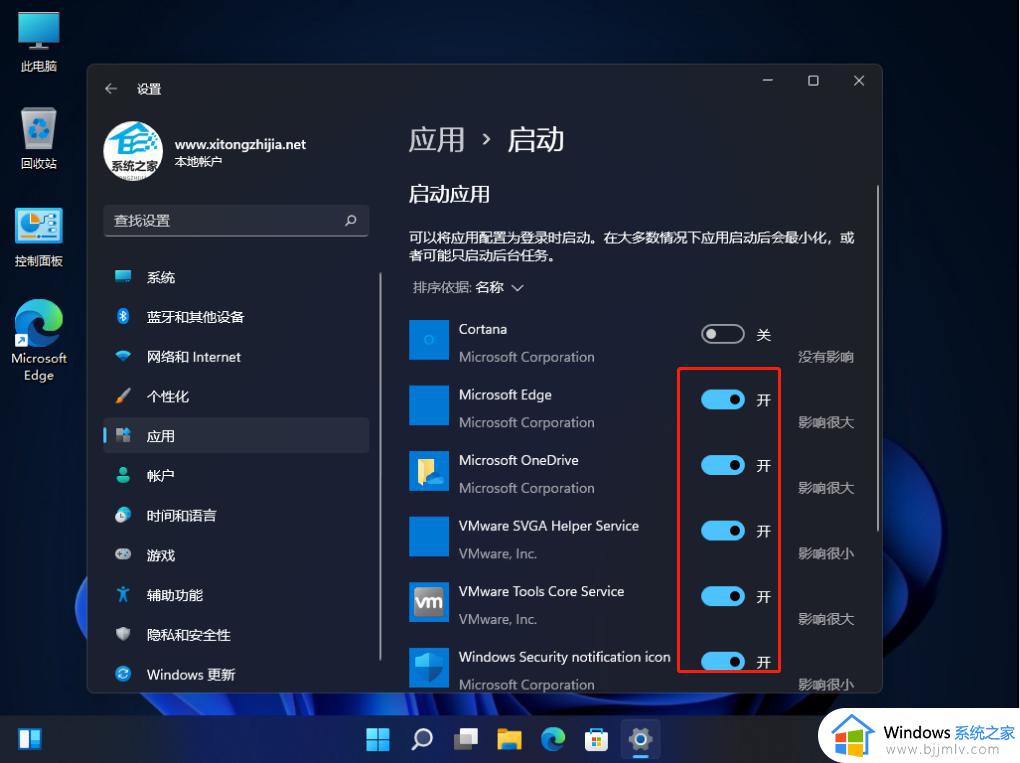Open 时间和语言 settings
The width and height of the screenshot is (1020, 763).
pos(236,515)
